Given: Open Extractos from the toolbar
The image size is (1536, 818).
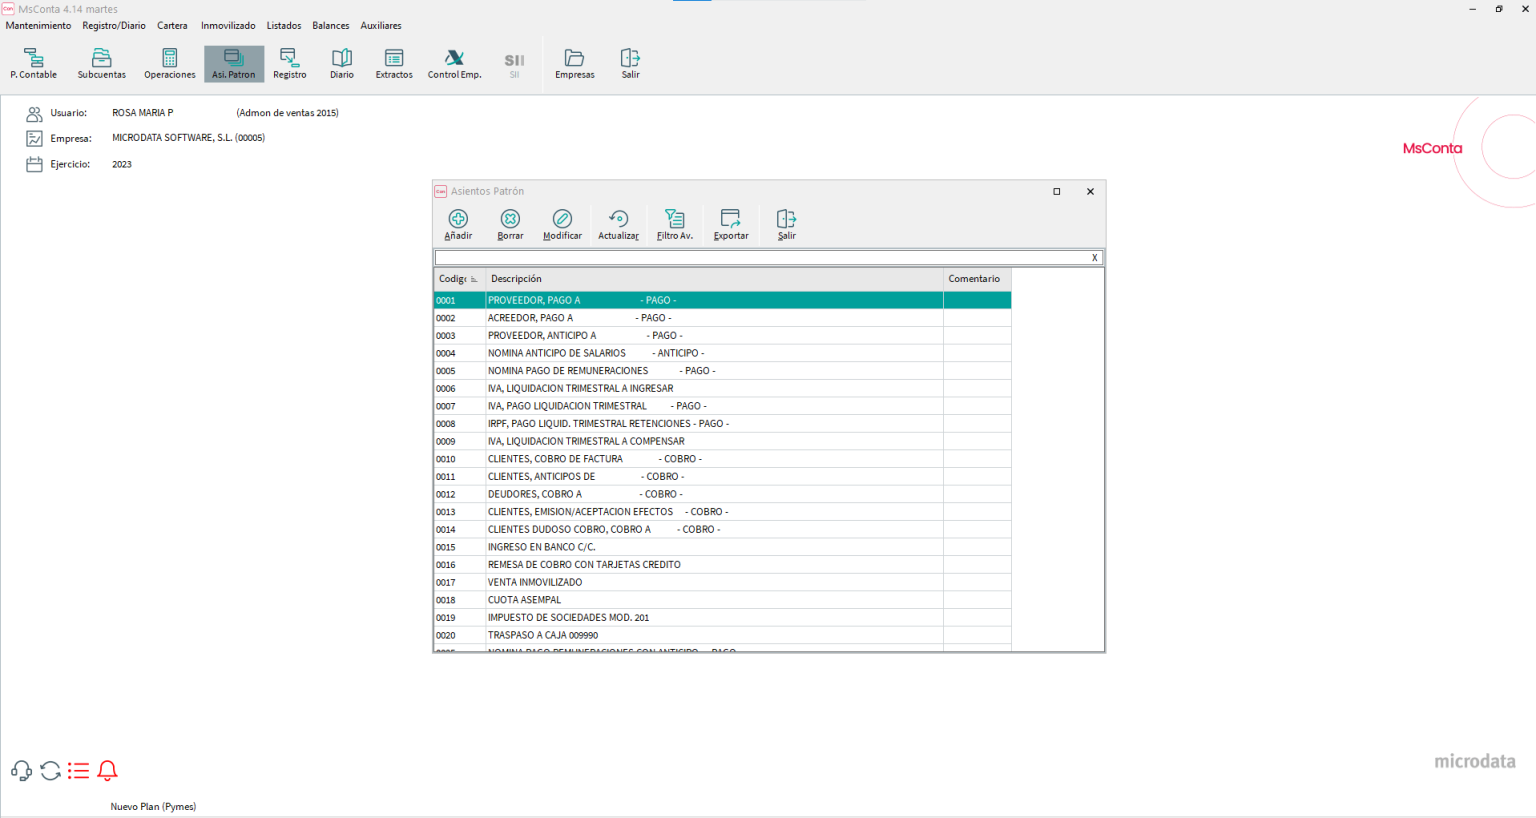Looking at the screenshot, I should tap(394, 64).
